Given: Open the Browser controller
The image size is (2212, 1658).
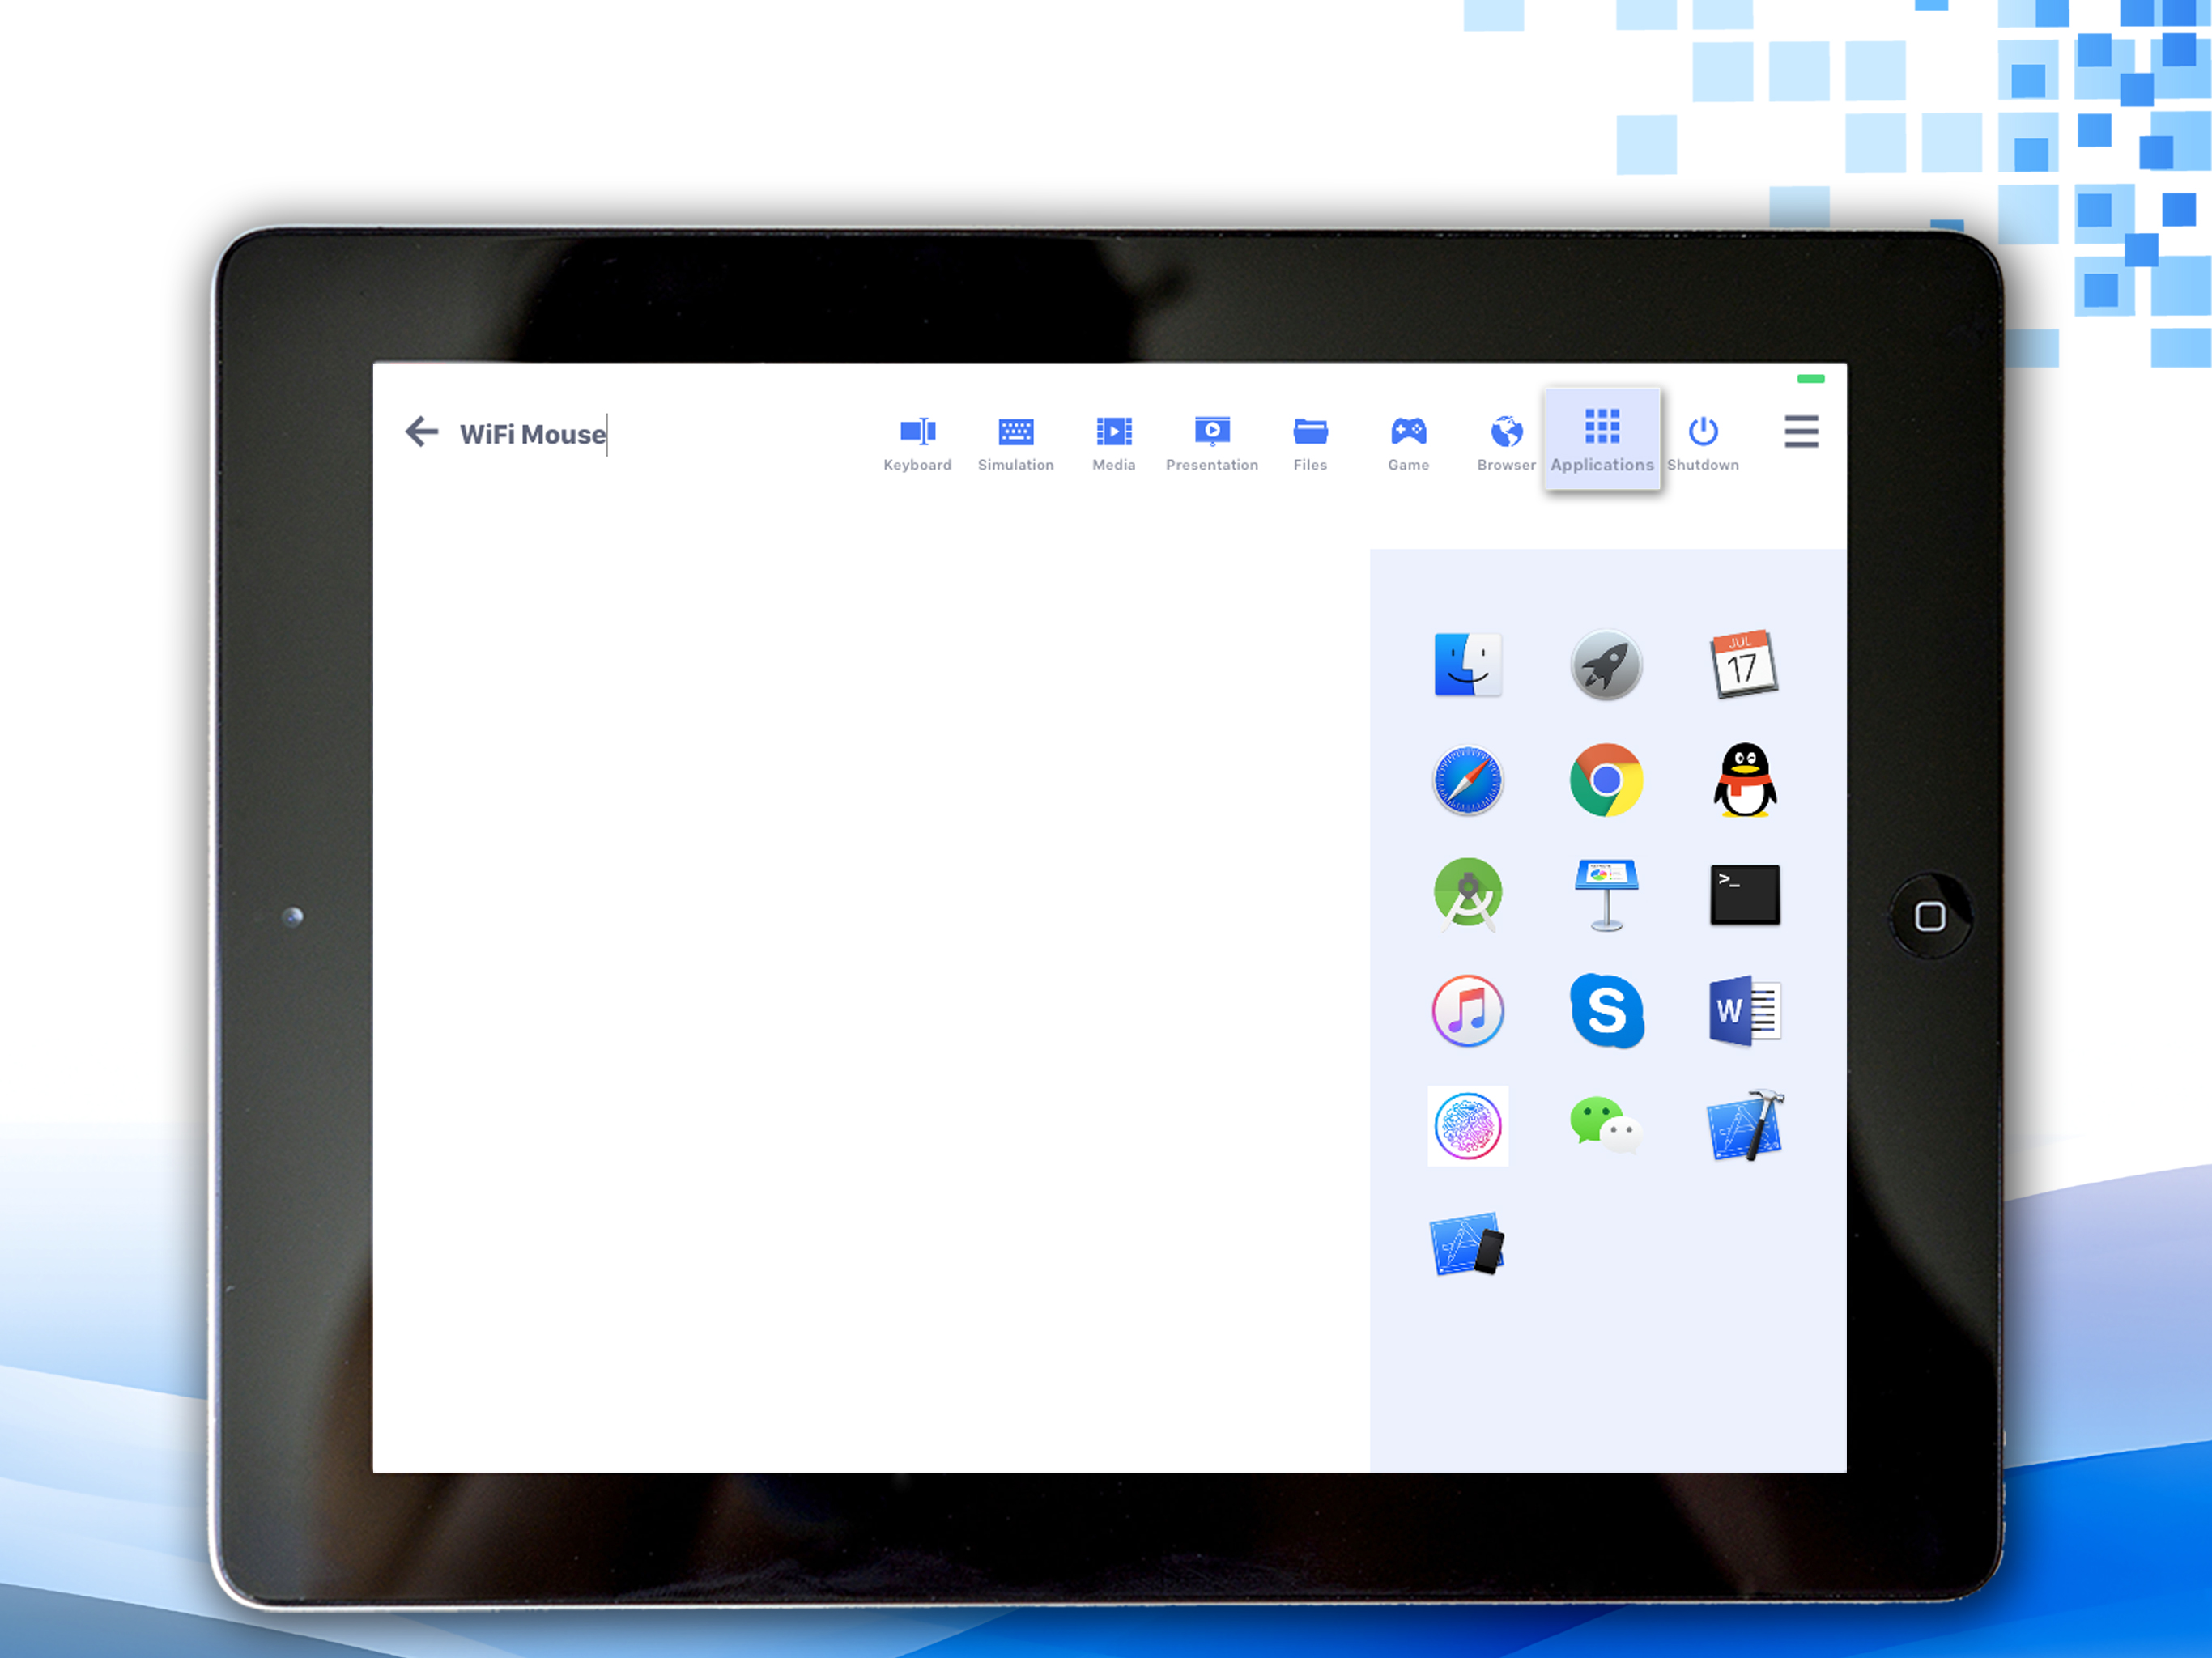Looking at the screenshot, I should pyautogui.click(x=1506, y=444).
